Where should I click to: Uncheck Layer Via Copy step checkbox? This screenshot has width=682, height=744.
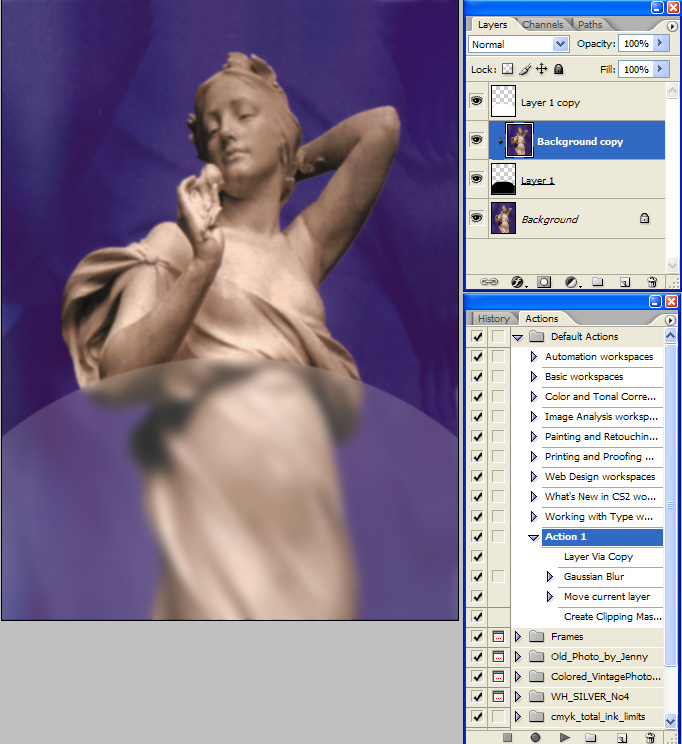pos(477,556)
